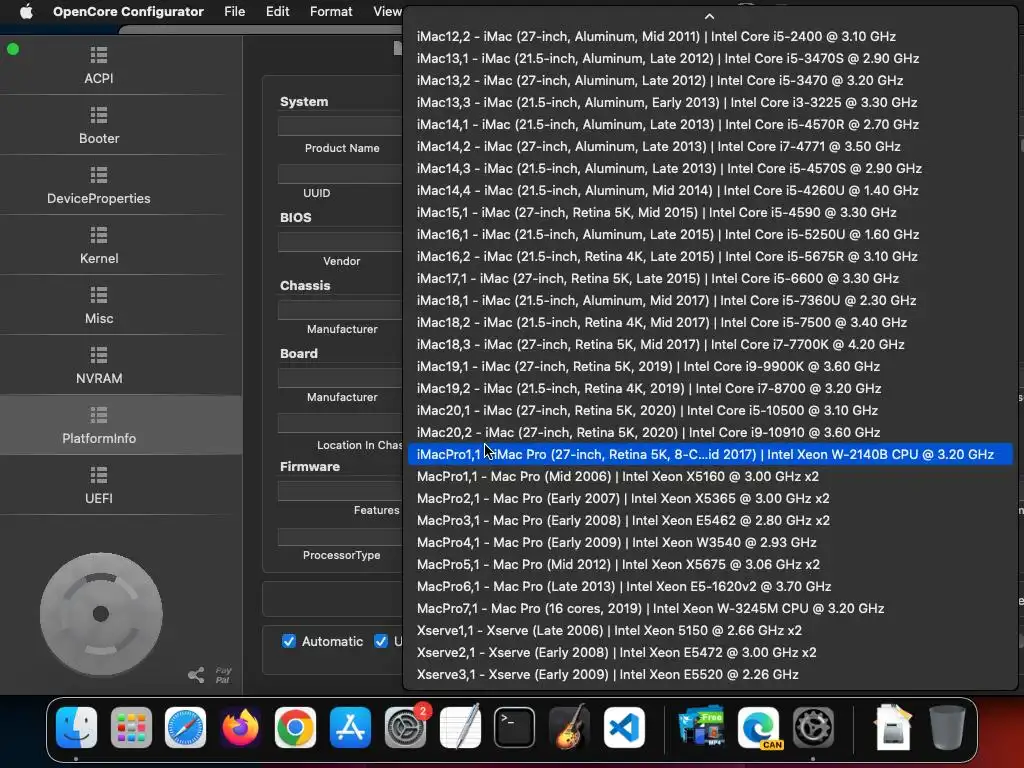Pick iMac18,3 Core i7-7700K model
This screenshot has height=768, width=1024.
(x=710, y=344)
